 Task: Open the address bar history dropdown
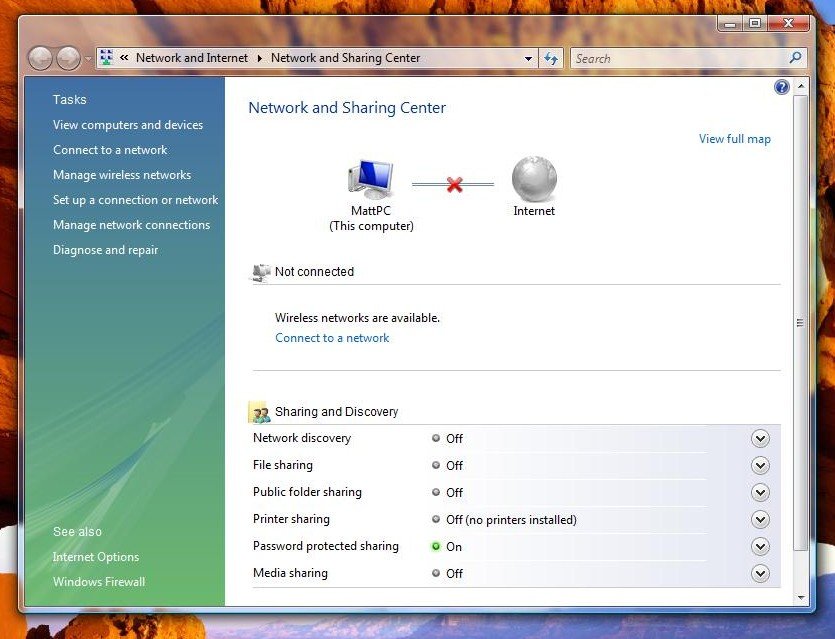tap(528, 59)
